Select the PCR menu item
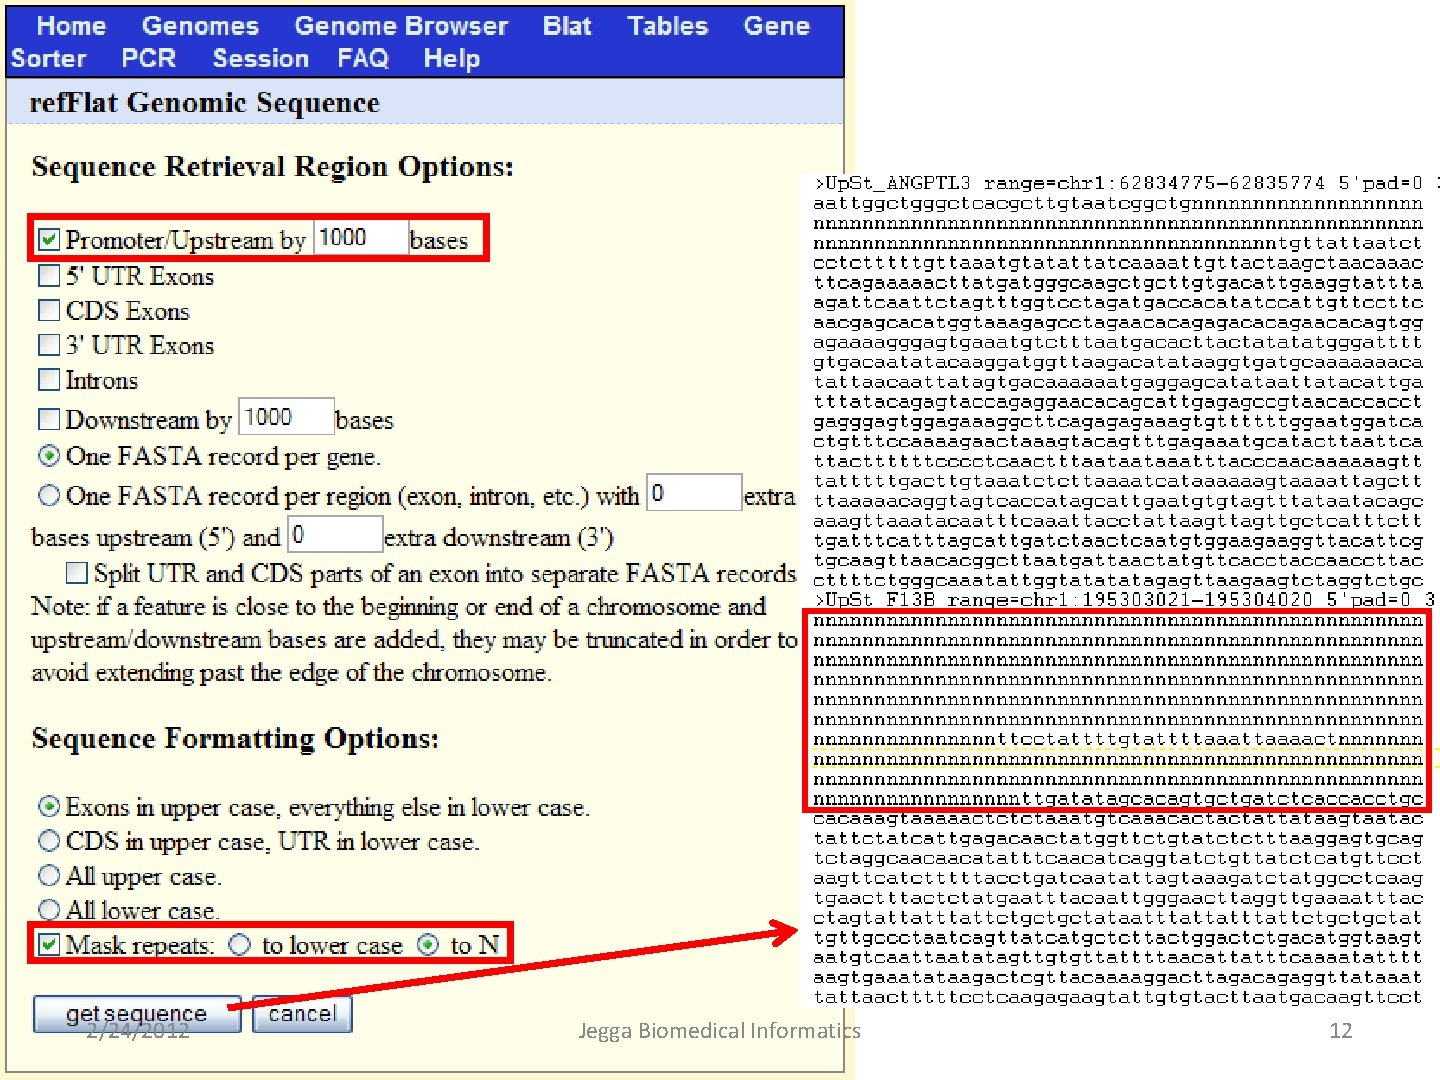This screenshot has width=1440, height=1080. point(148,58)
